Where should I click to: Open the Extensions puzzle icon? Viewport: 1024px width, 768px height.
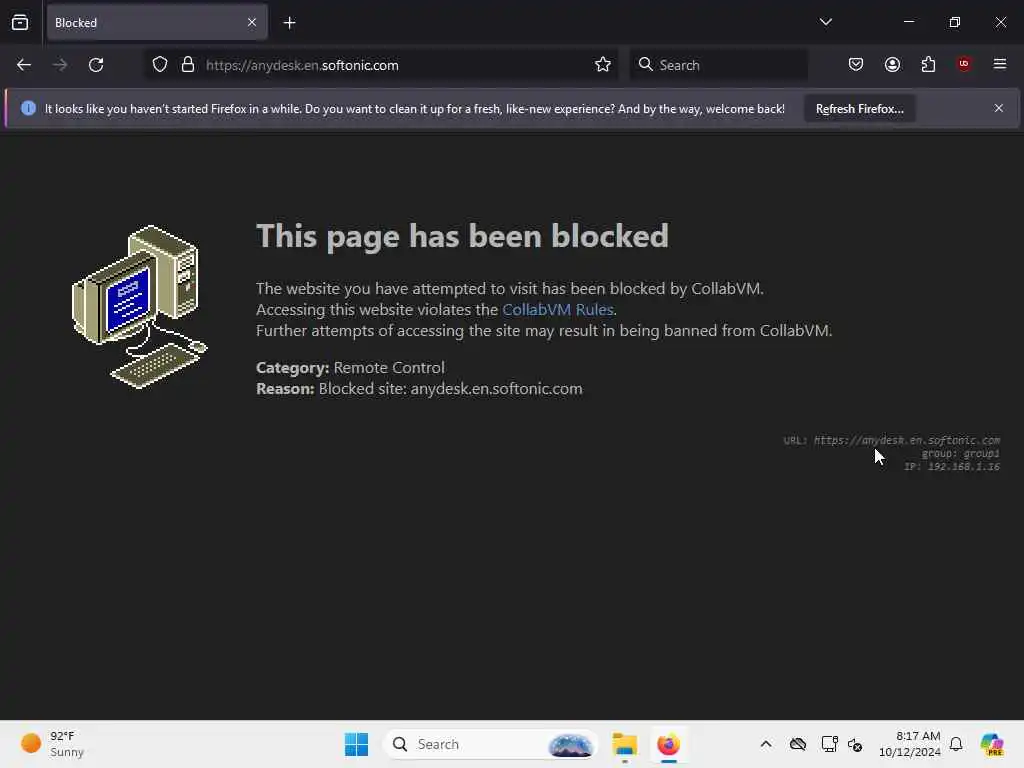tap(929, 65)
